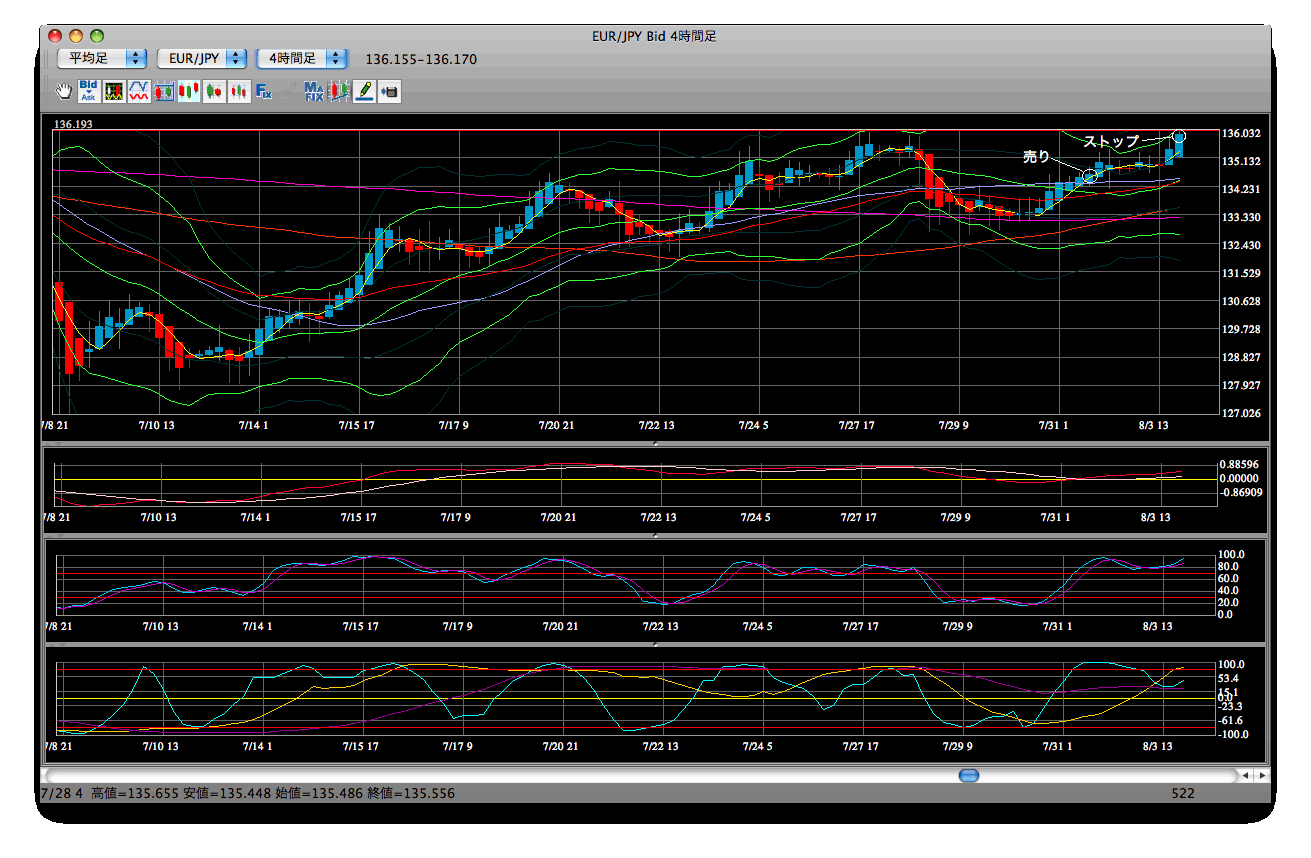The height and width of the screenshot is (858, 1311).
Task: Click the candlestick grid chart icon
Action: click(164, 92)
